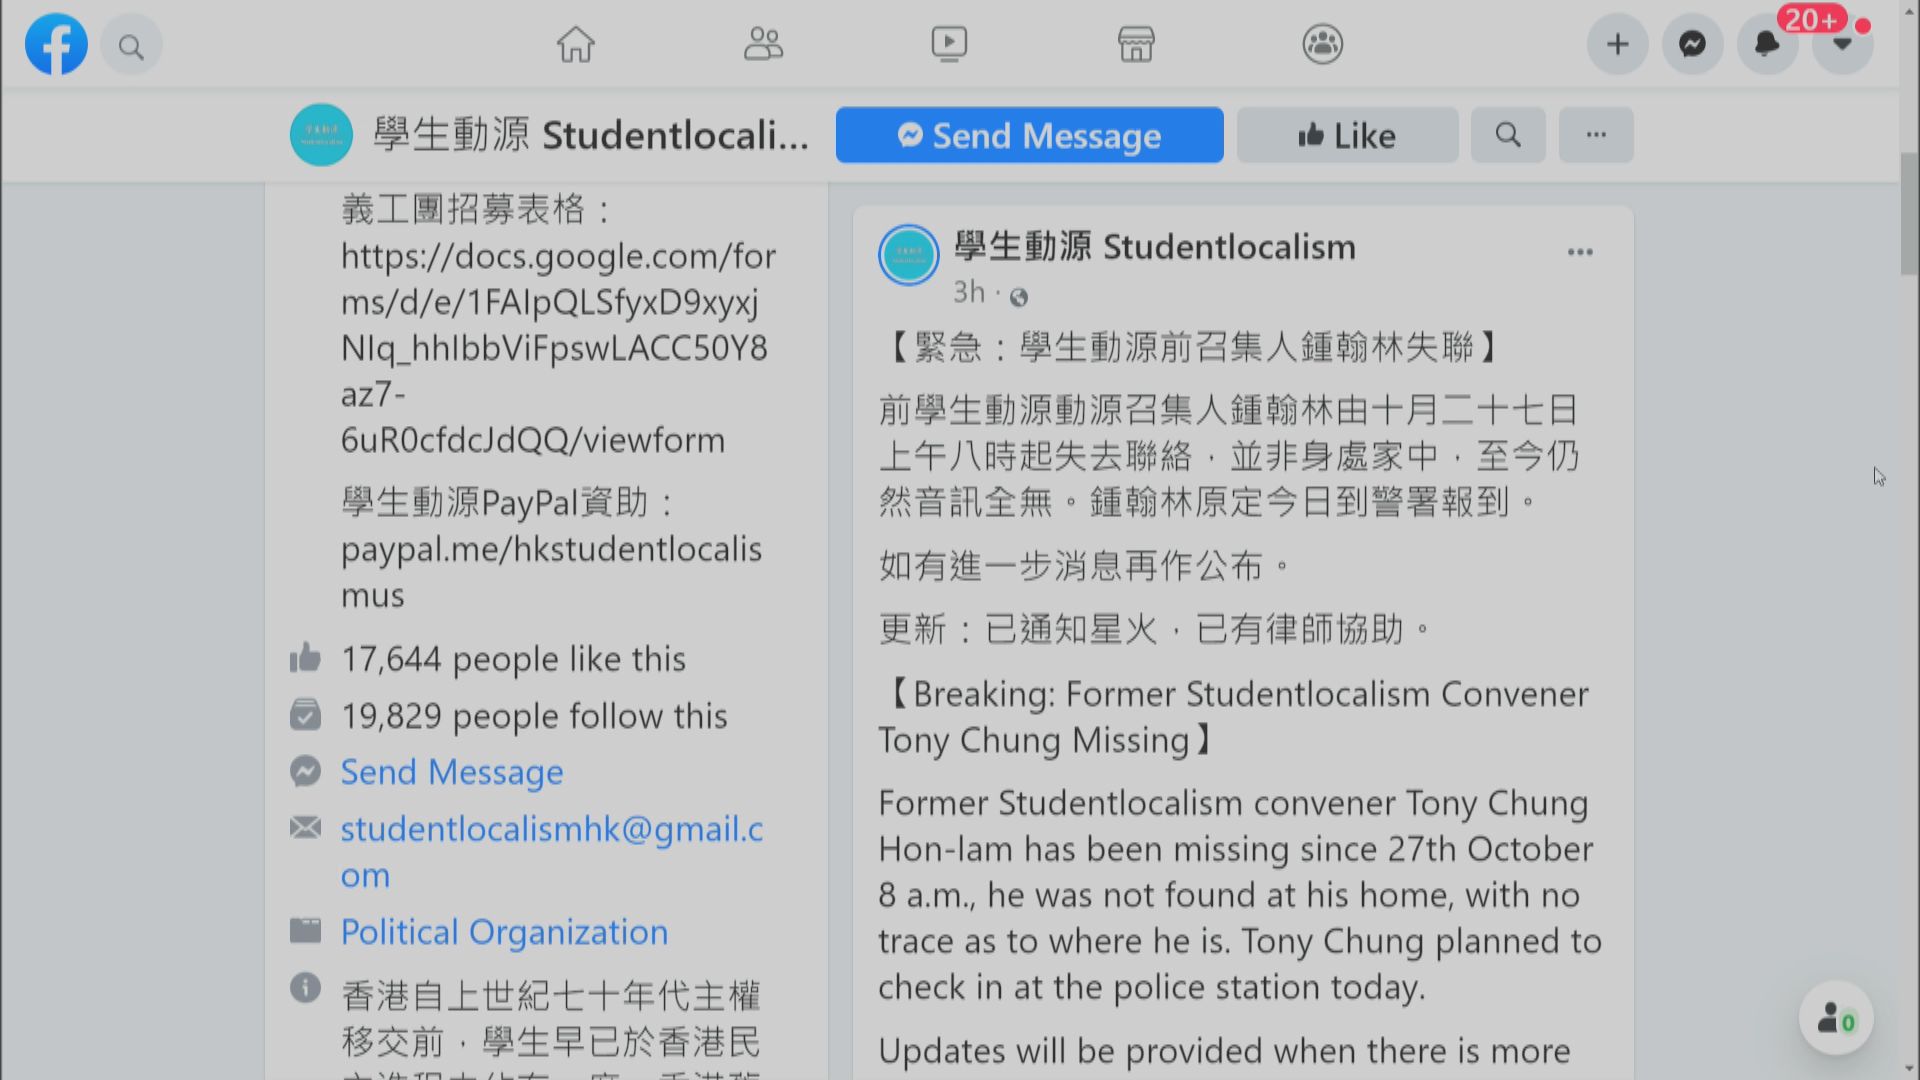Open the page header more options menu

point(1596,135)
